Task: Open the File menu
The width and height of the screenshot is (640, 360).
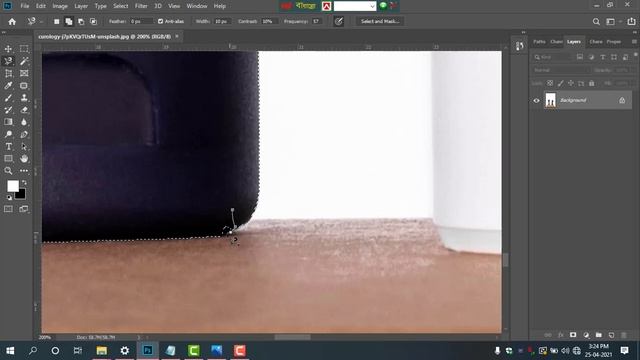Action: click(25, 6)
